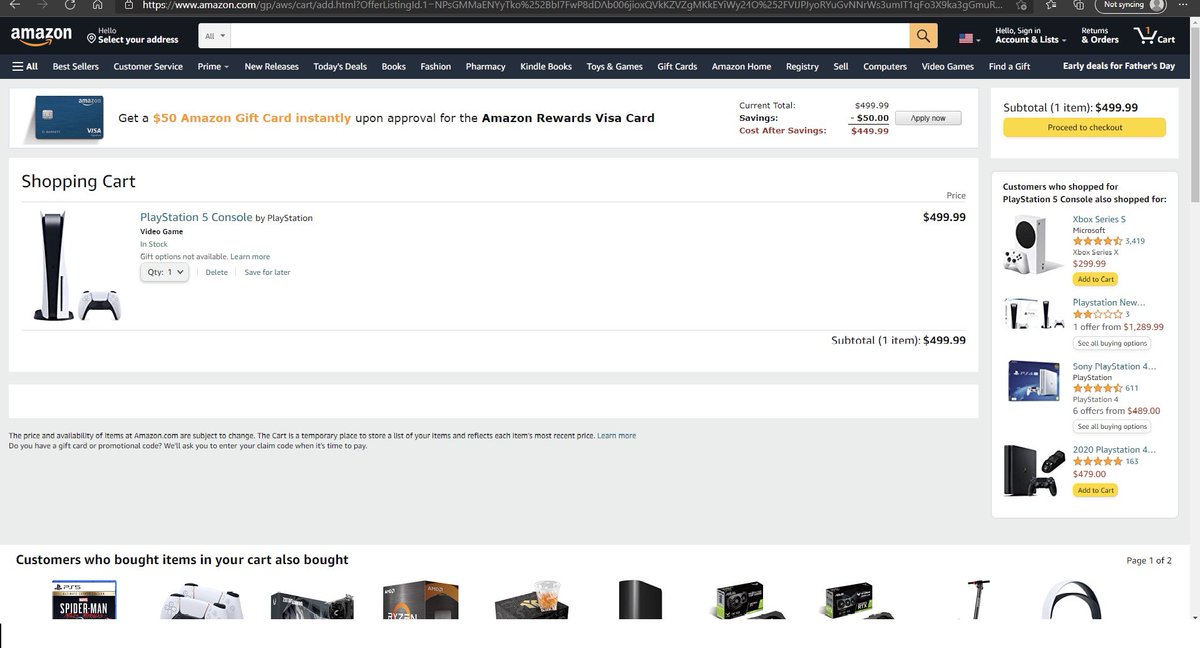The image size is (1200, 648).
Task: Open Select your address location picker
Action: (x=133, y=36)
